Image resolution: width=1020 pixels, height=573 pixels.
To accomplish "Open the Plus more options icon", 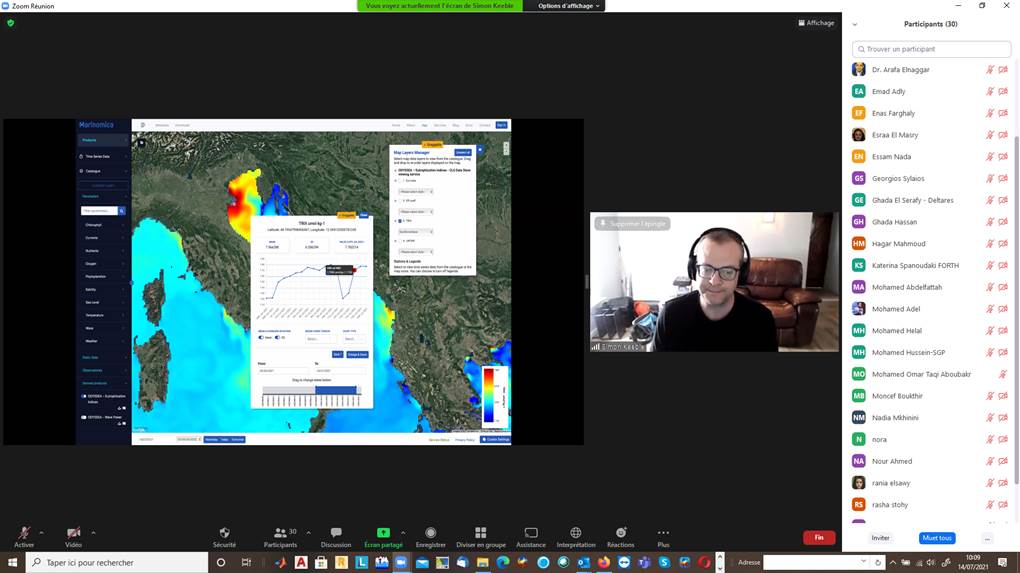I will [x=663, y=533].
